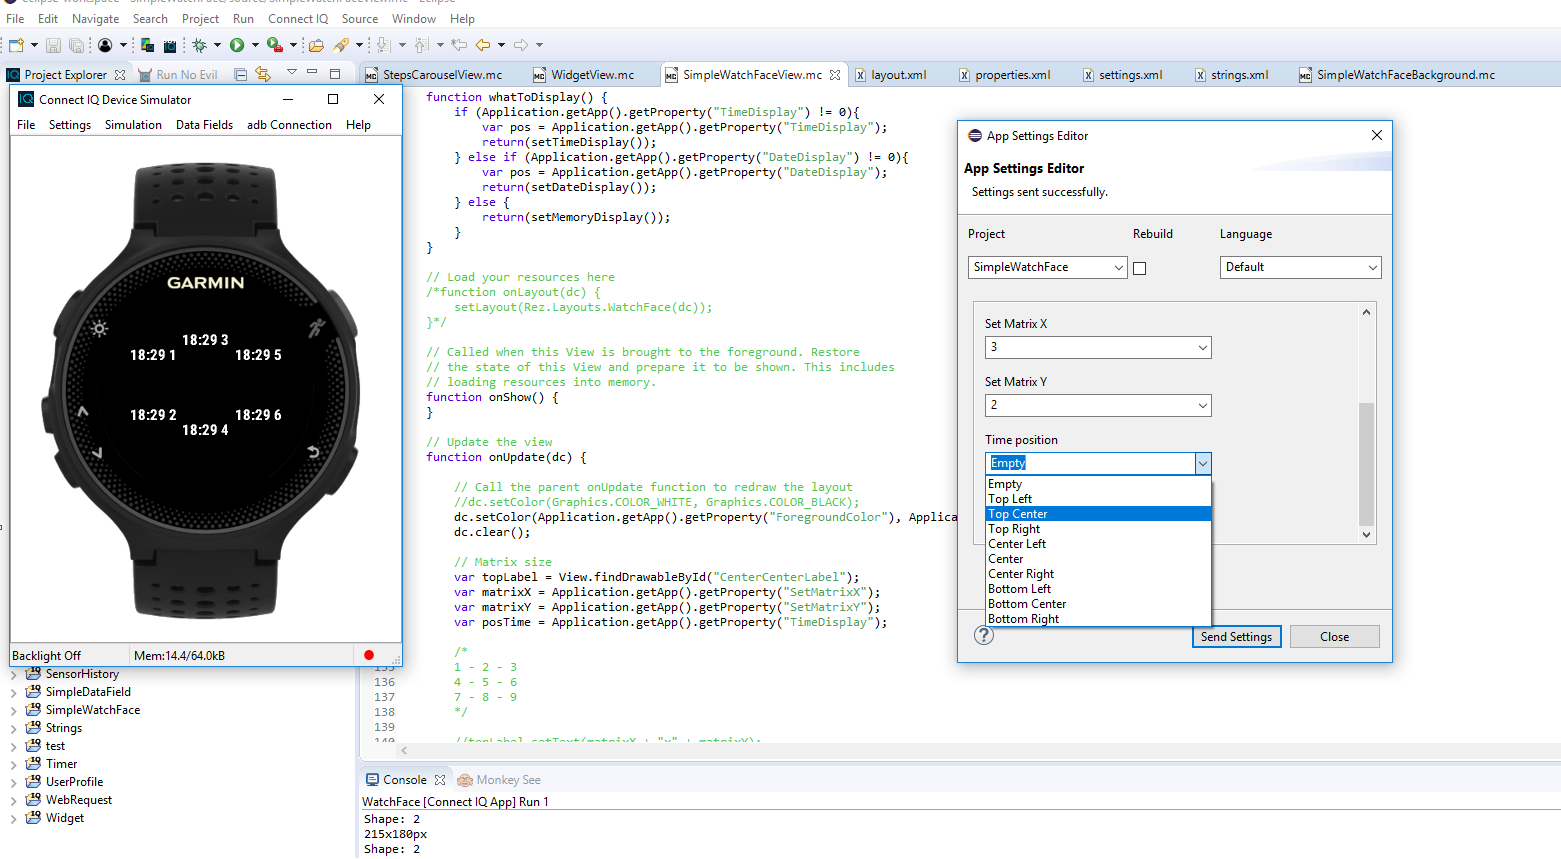This screenshot has width=1561, height=859.
Task: Open the Language Default dropdown
Action: point(1300,267)
